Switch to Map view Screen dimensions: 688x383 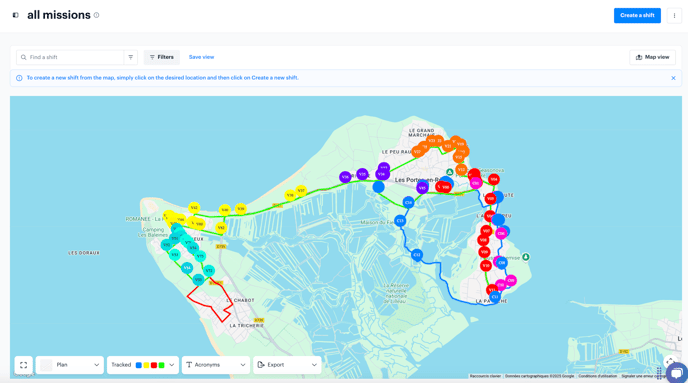coord(652,57)
